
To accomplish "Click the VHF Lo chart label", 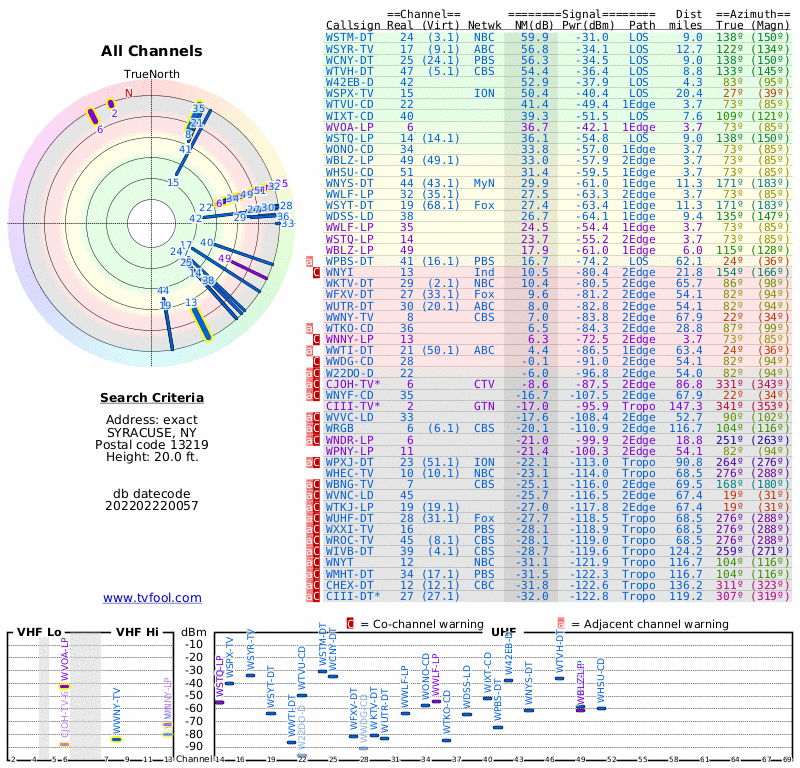I will 39,632.
